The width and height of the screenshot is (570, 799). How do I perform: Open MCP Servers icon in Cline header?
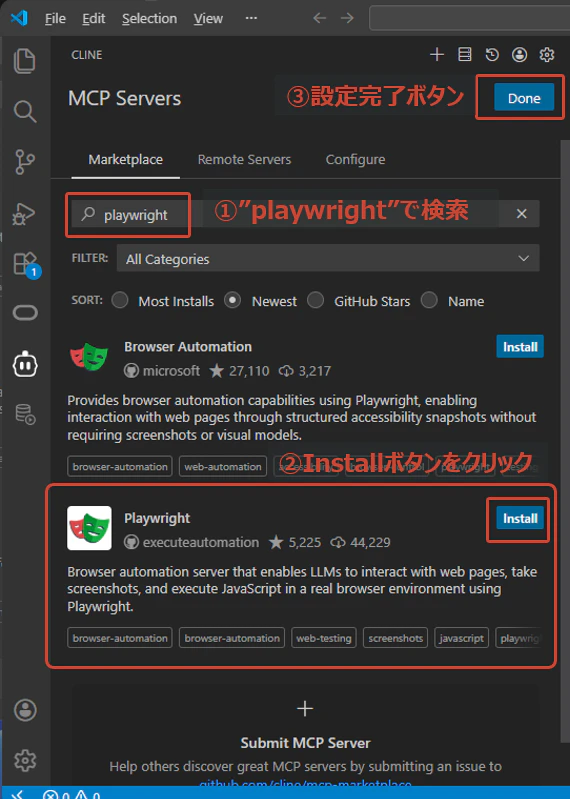pyautogui.click(x=465, y=55)
